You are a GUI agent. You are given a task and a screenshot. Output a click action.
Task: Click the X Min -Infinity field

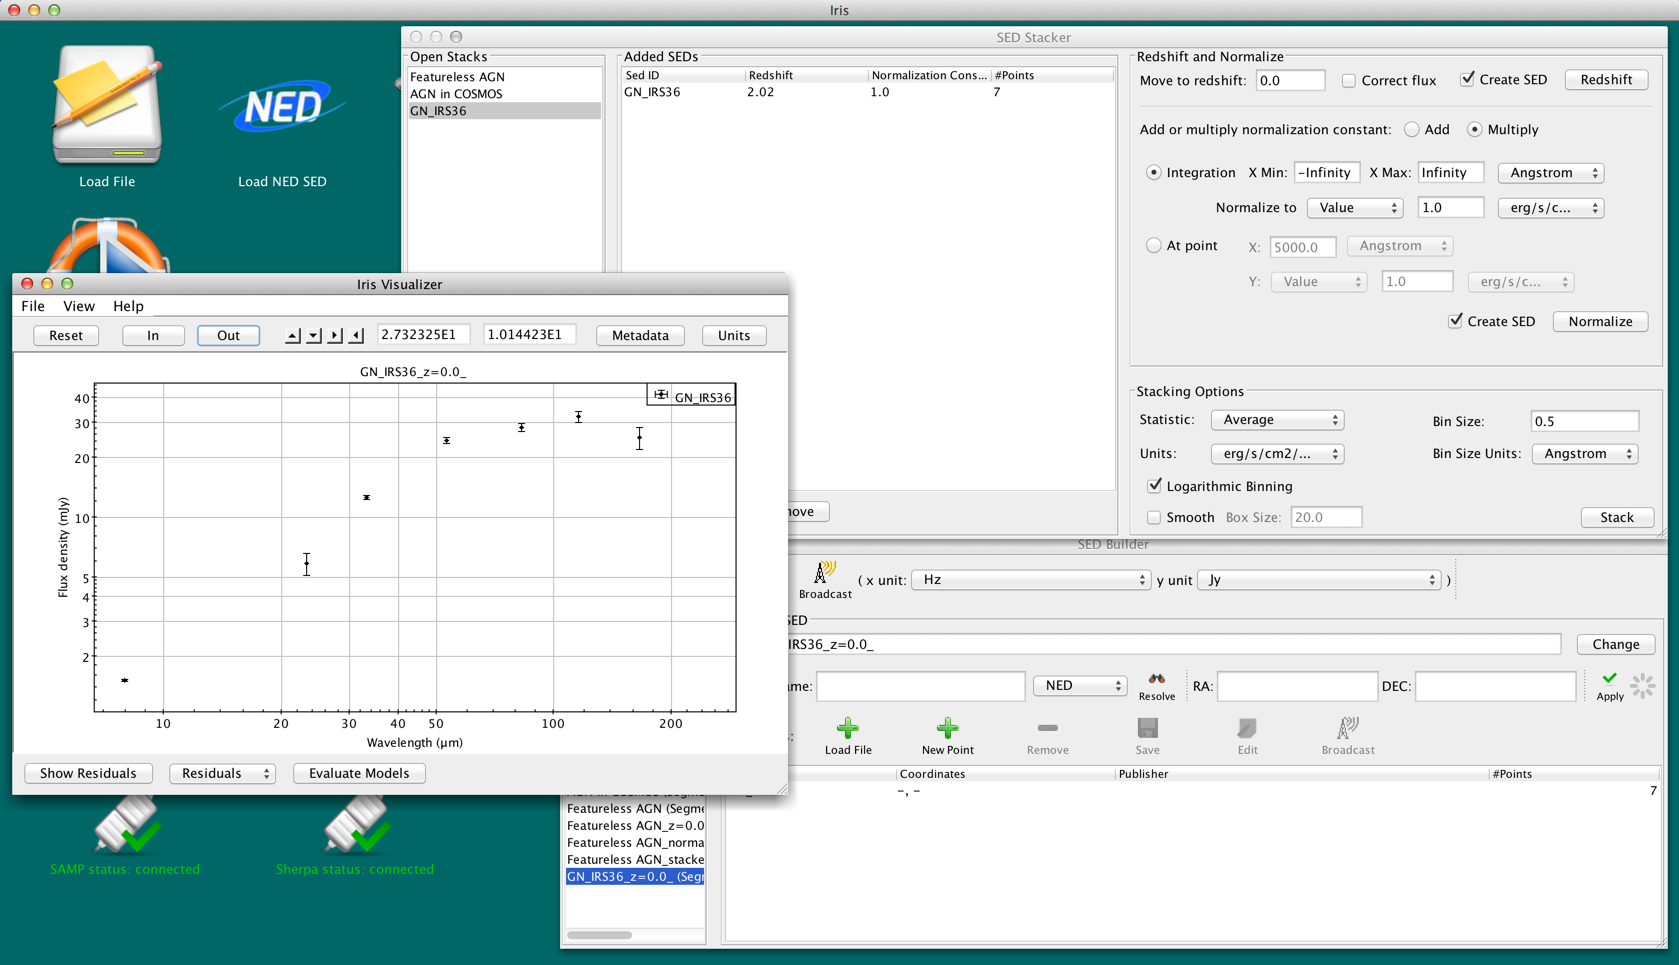(1327, 173)
